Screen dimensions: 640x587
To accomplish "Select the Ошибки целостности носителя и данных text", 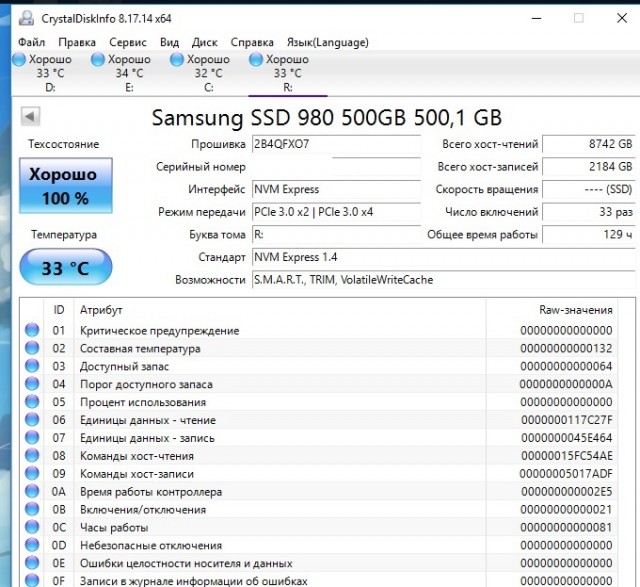I will pos(186,564).
